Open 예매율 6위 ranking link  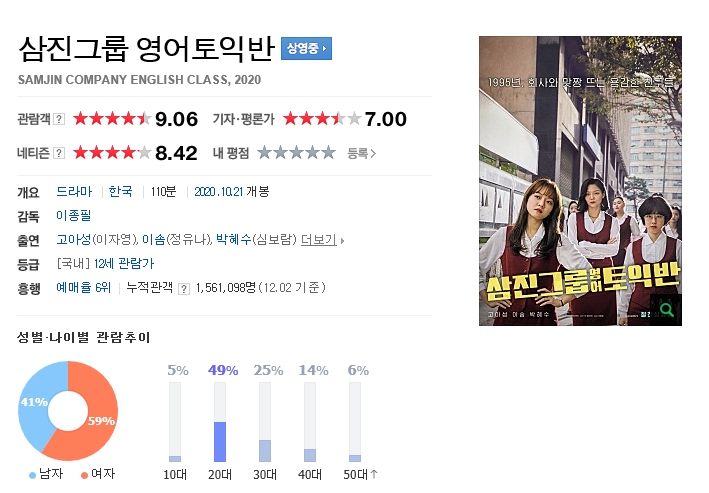(x=84, y=287)
